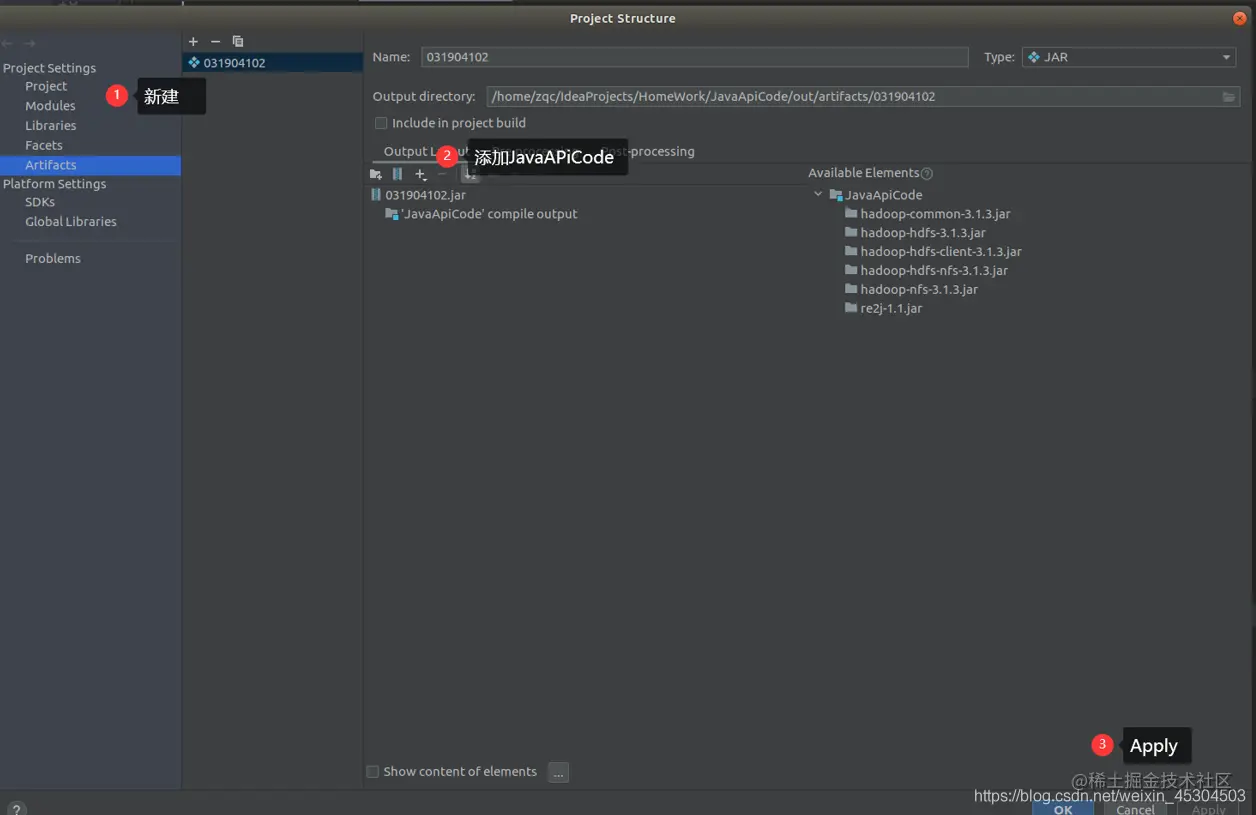Toggle Show content of elements

[x=373, y=772]
